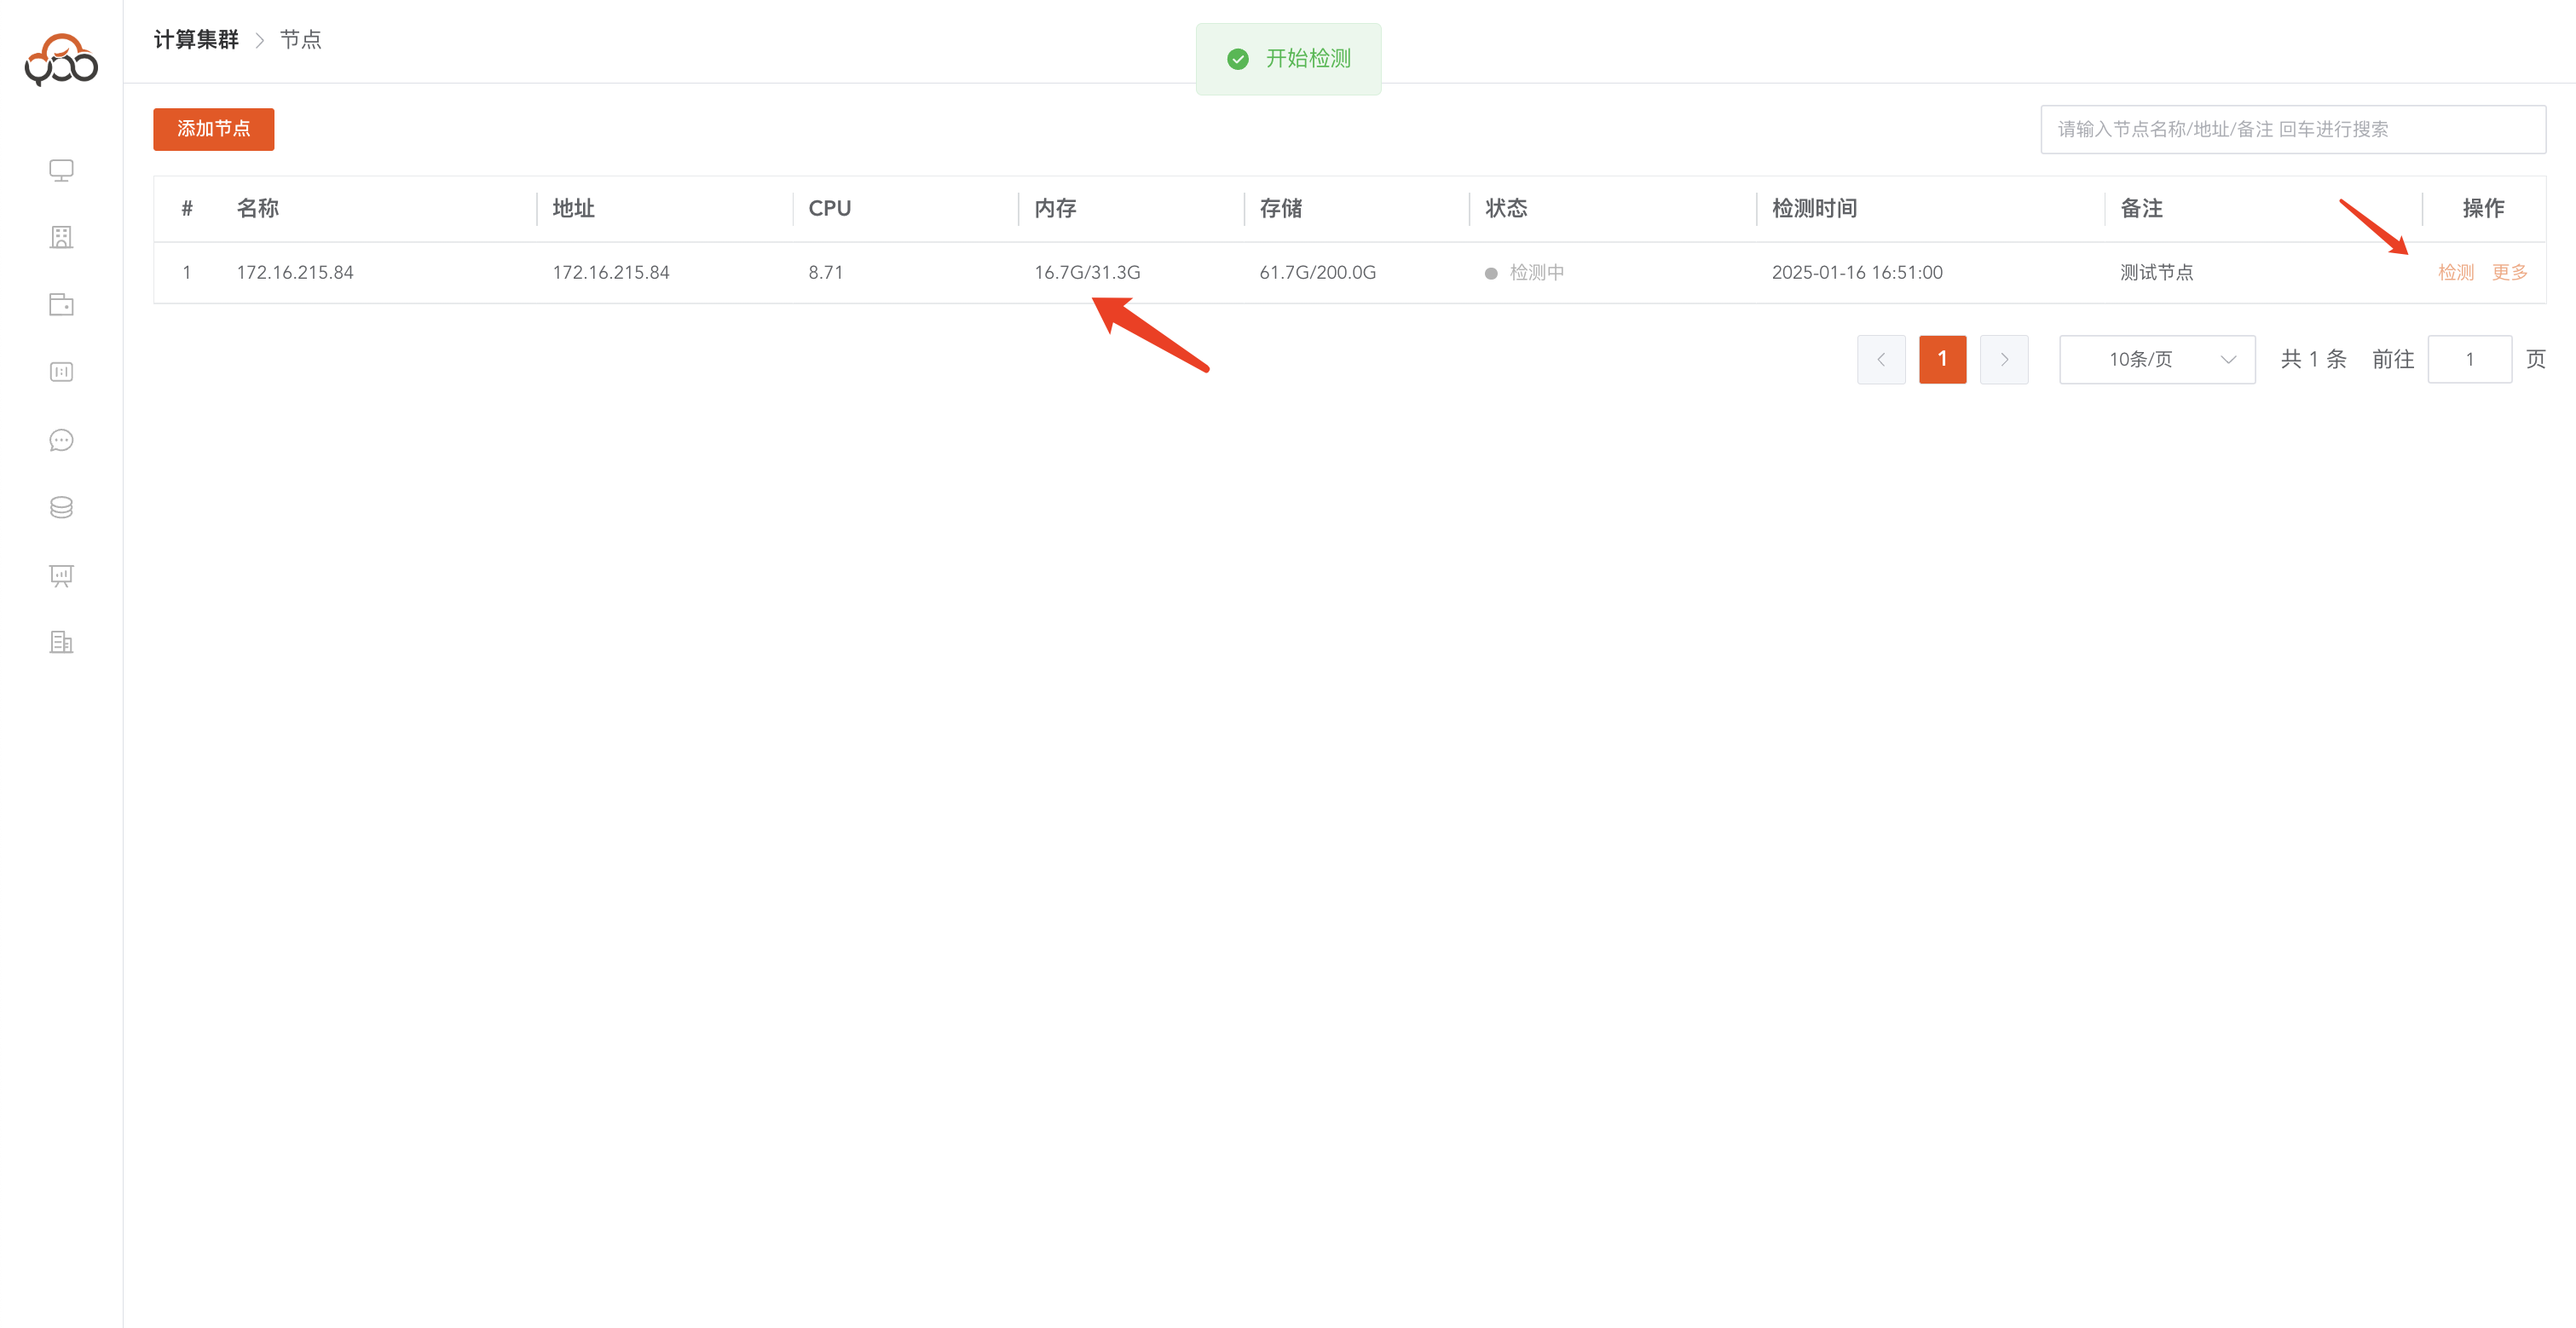Expand the 10条/页 page size dropdown
Screen dimensions: 2576x1328
click(2156, 359)
